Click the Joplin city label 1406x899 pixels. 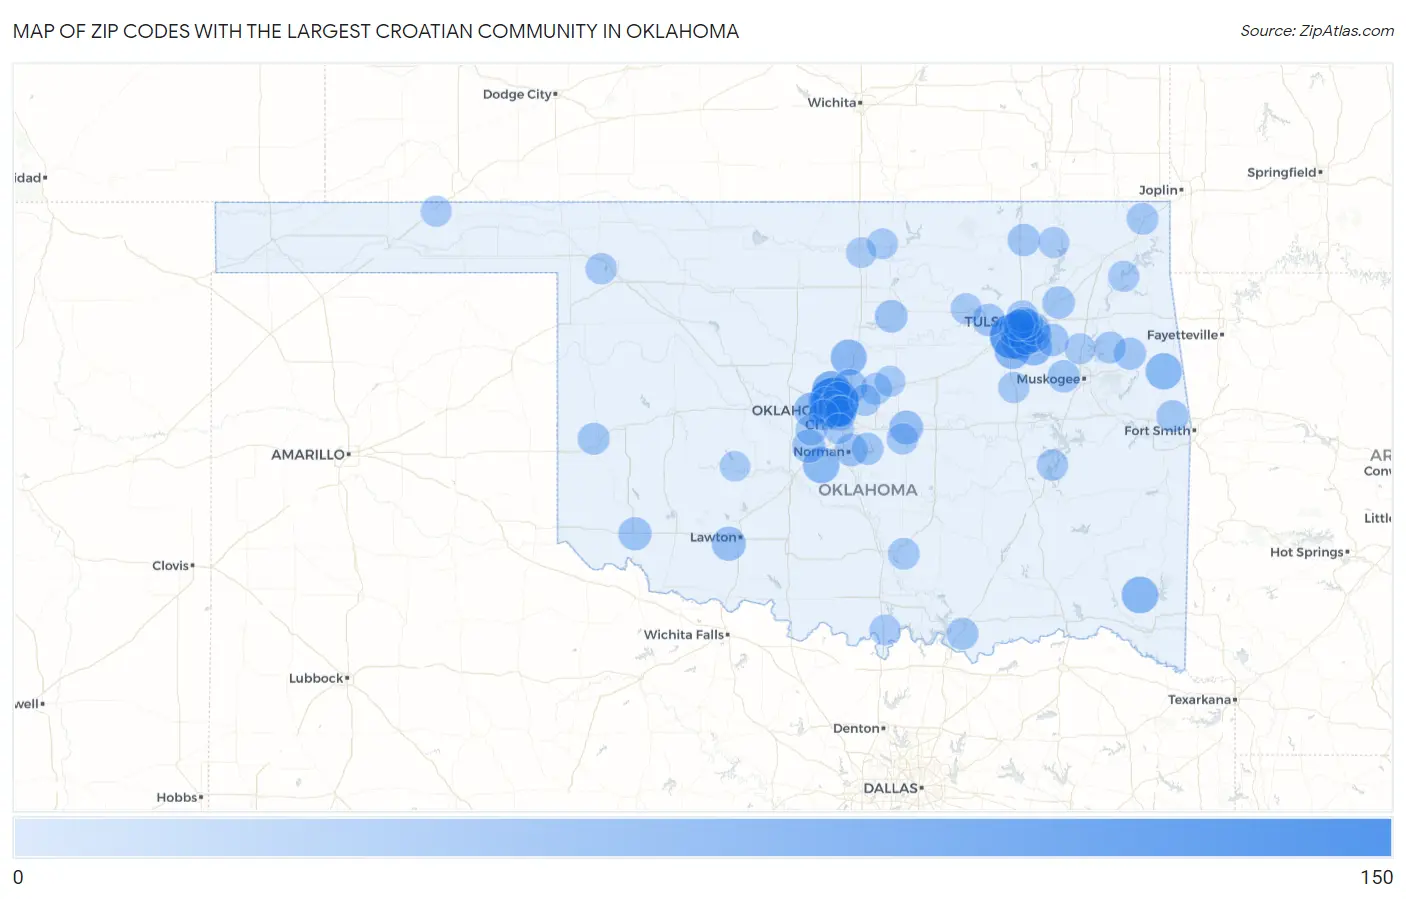pos(1158,190)
